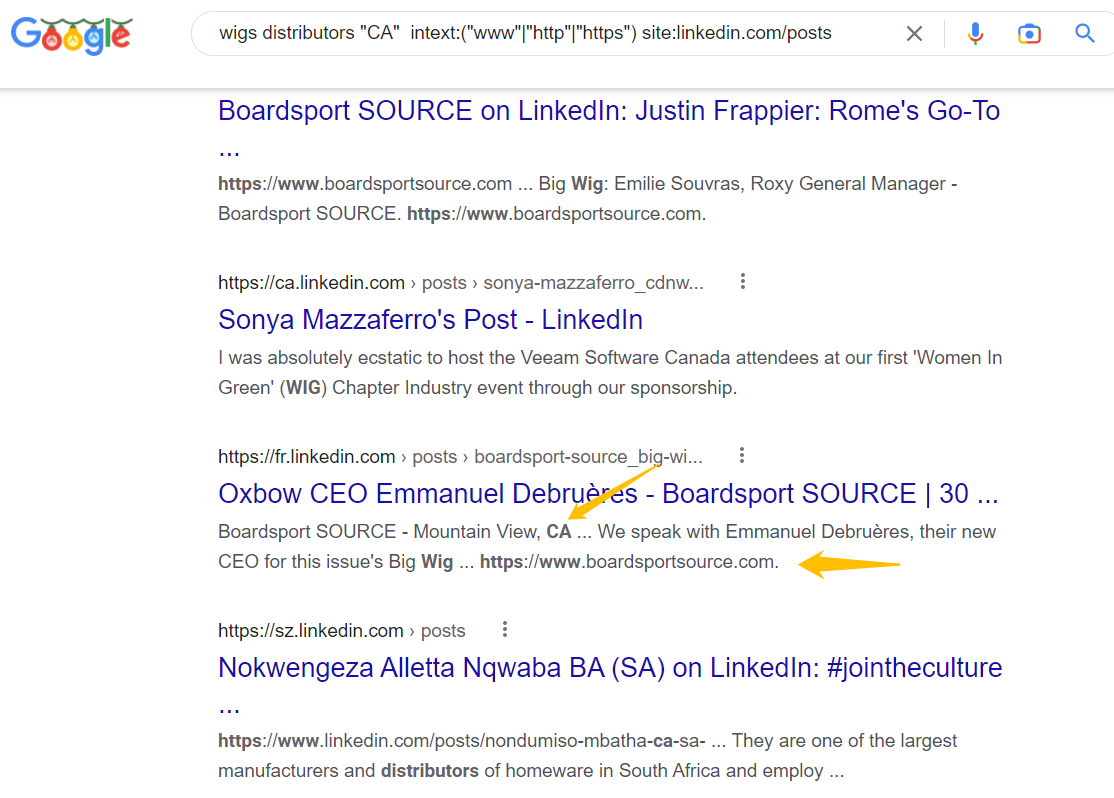The image size is (1114, 798).
Task: Click the blue magnifier search button
Action: click(1085, 34)
